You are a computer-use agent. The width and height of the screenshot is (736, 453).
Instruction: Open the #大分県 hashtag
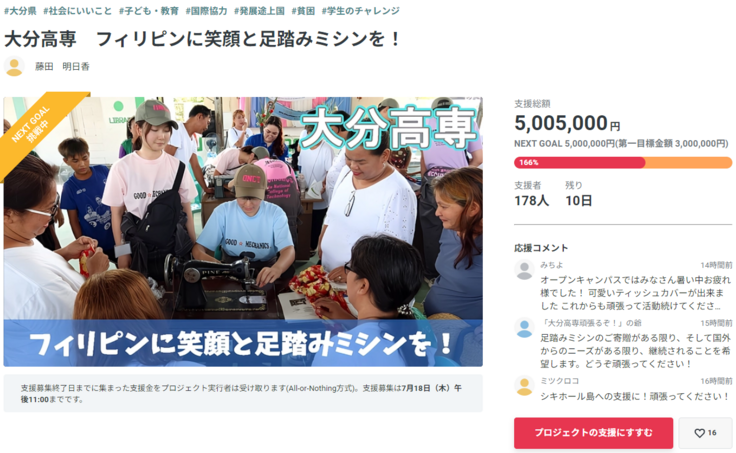tap(20, 11)
